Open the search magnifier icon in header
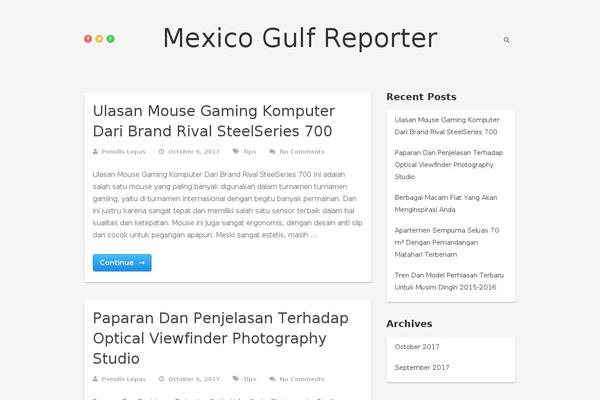 [507, 40]
